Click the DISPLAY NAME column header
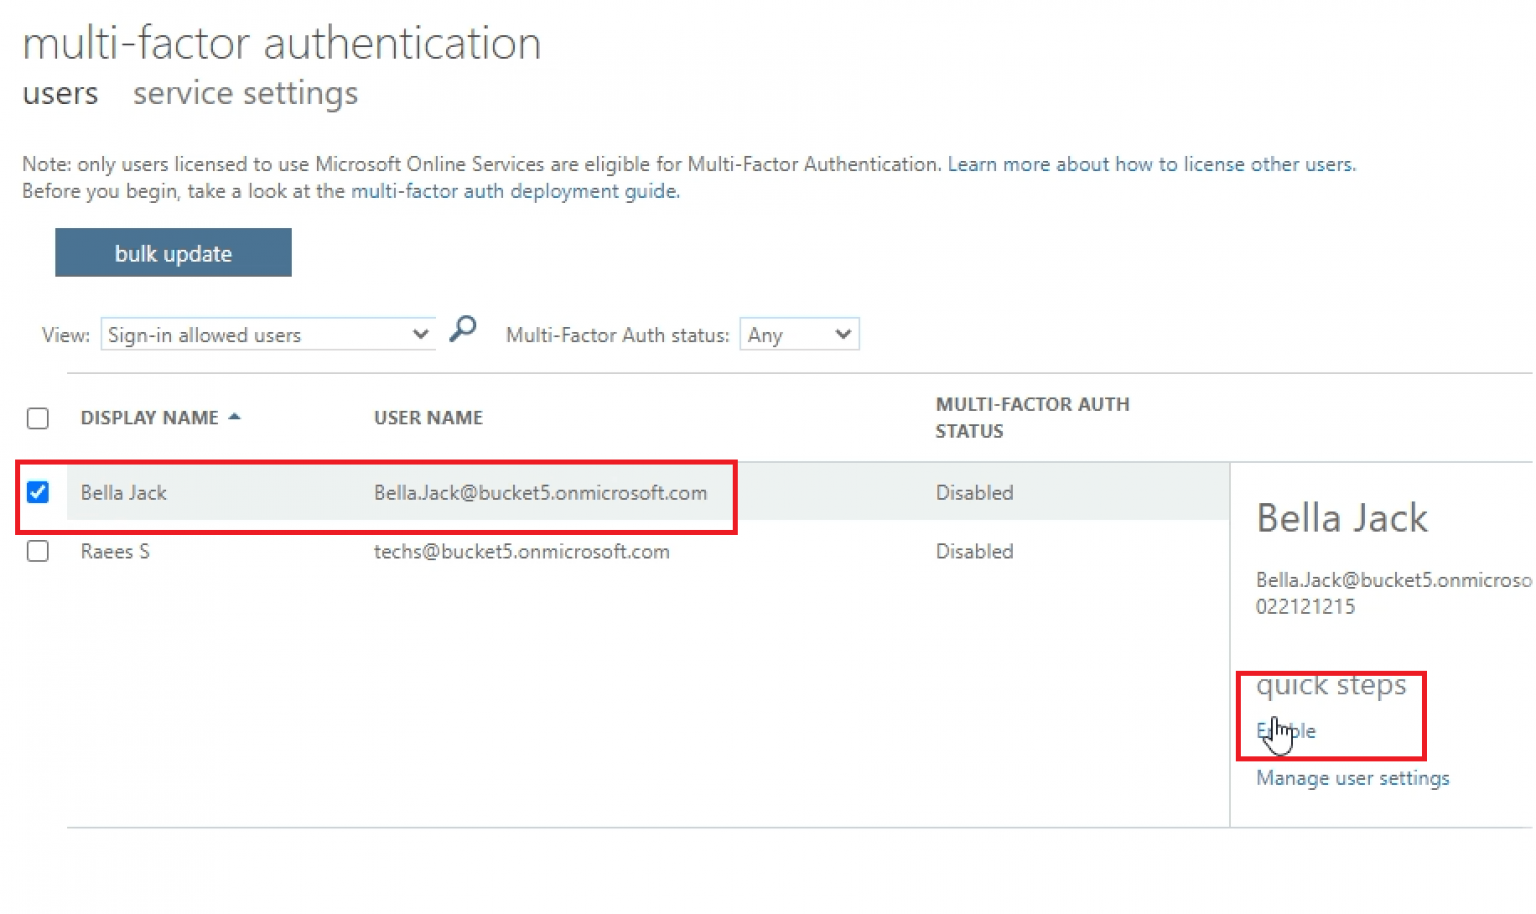This screenshot has width=1536, height=914. (150, 417)
